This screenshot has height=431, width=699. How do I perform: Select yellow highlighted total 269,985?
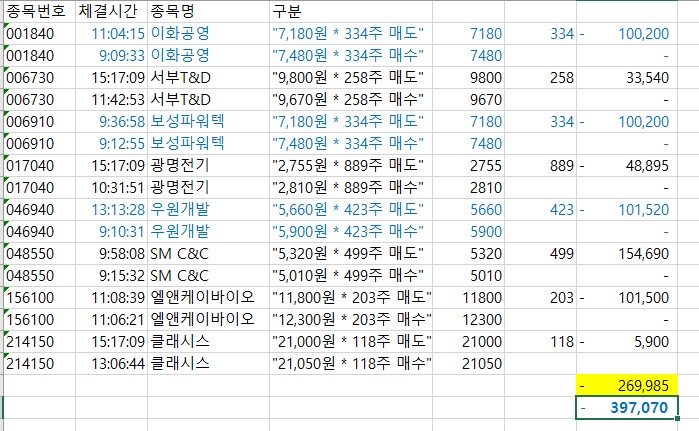click(x=627, y=386)
